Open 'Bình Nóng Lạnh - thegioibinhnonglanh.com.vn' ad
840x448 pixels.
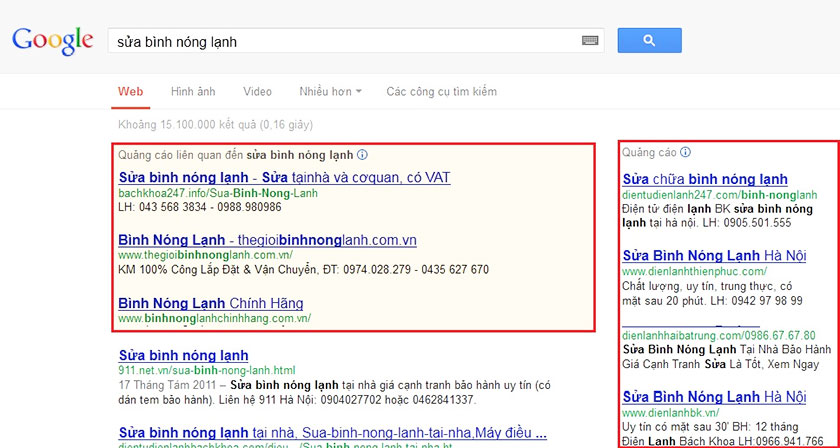(267, 240)
